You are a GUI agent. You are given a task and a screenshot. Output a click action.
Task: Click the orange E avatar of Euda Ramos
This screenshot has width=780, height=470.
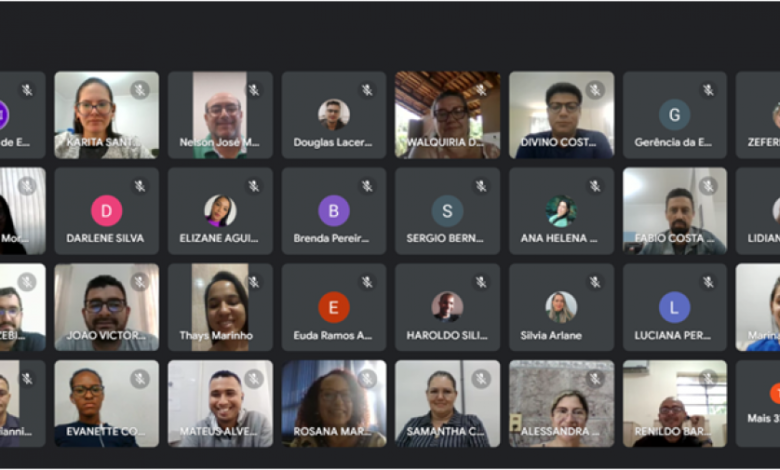[334, 307]
